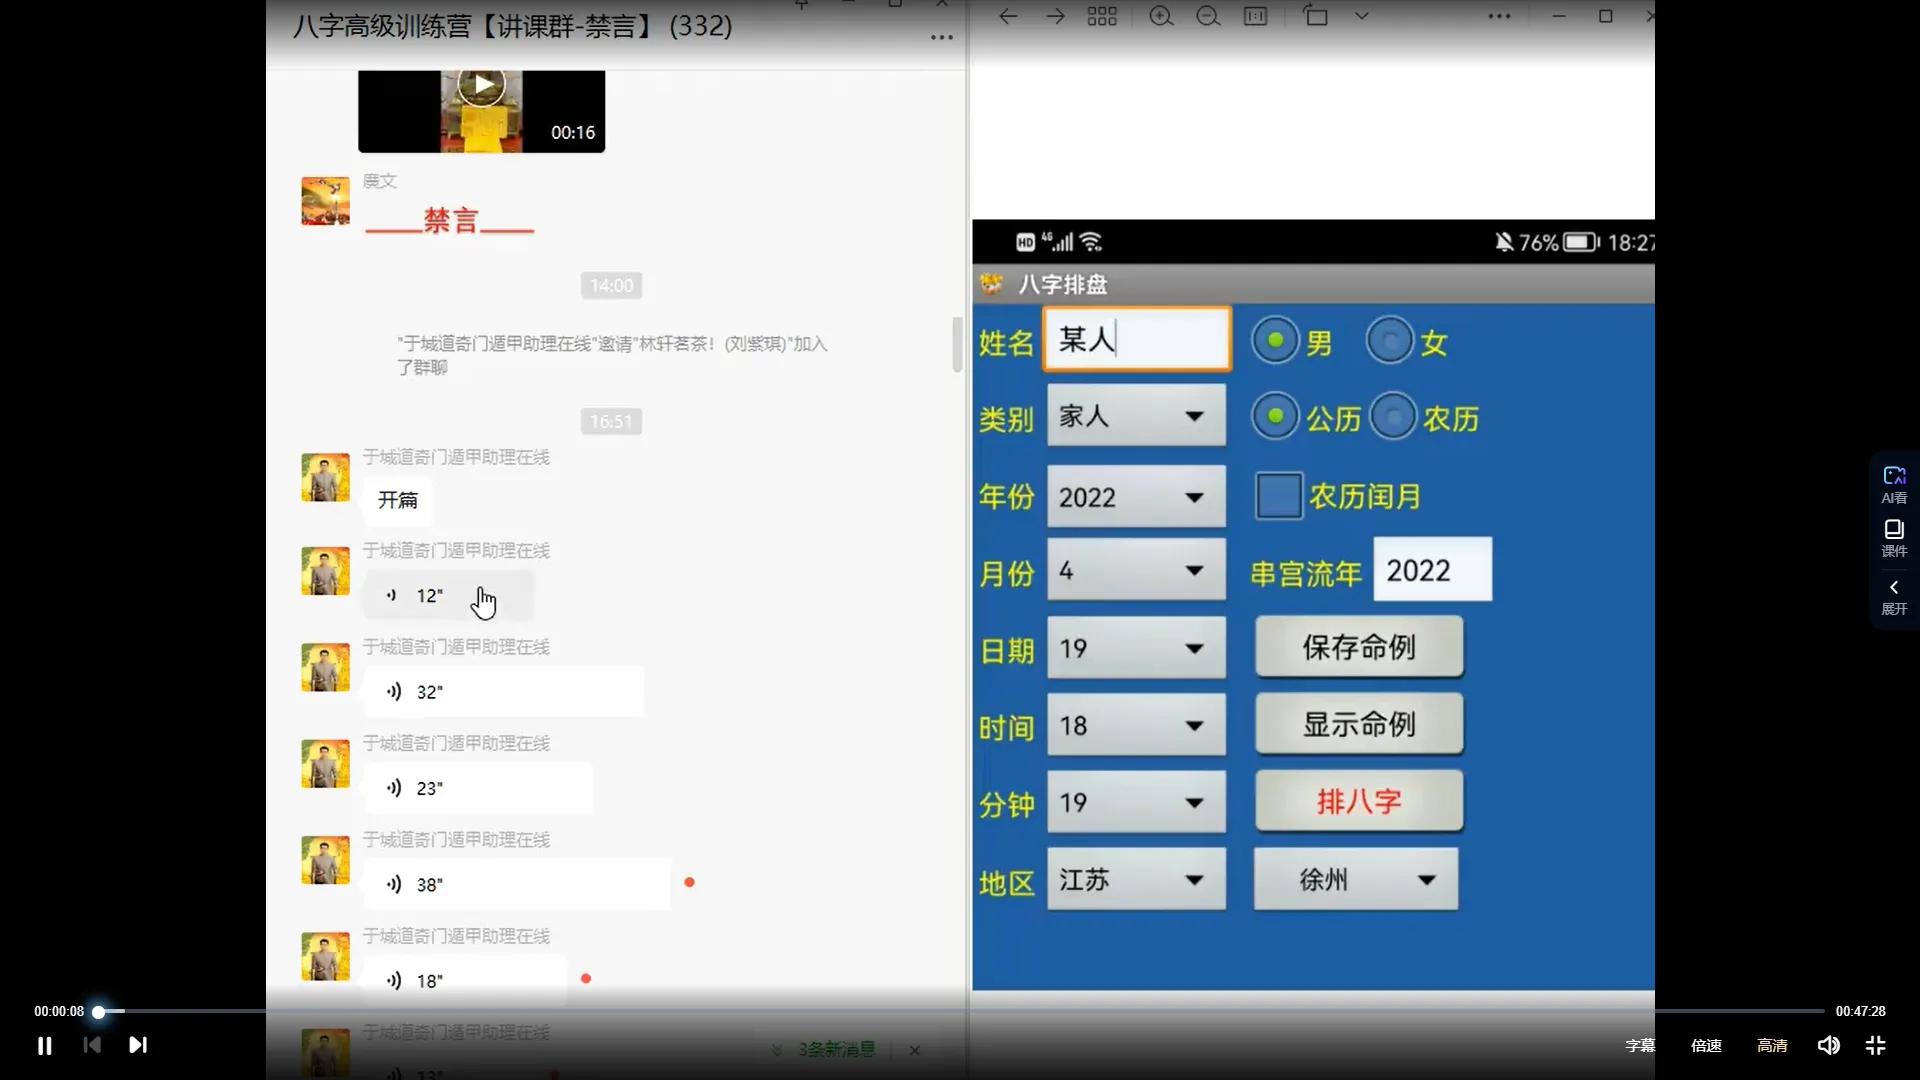Toggle the 农历闰月 checkbox
This screenshot has width=1920, height=1080.
tap(1278, 495)
